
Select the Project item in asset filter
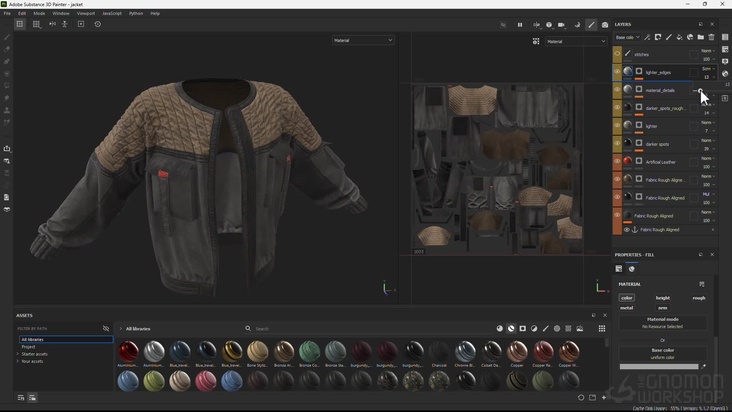coord(28,347)
